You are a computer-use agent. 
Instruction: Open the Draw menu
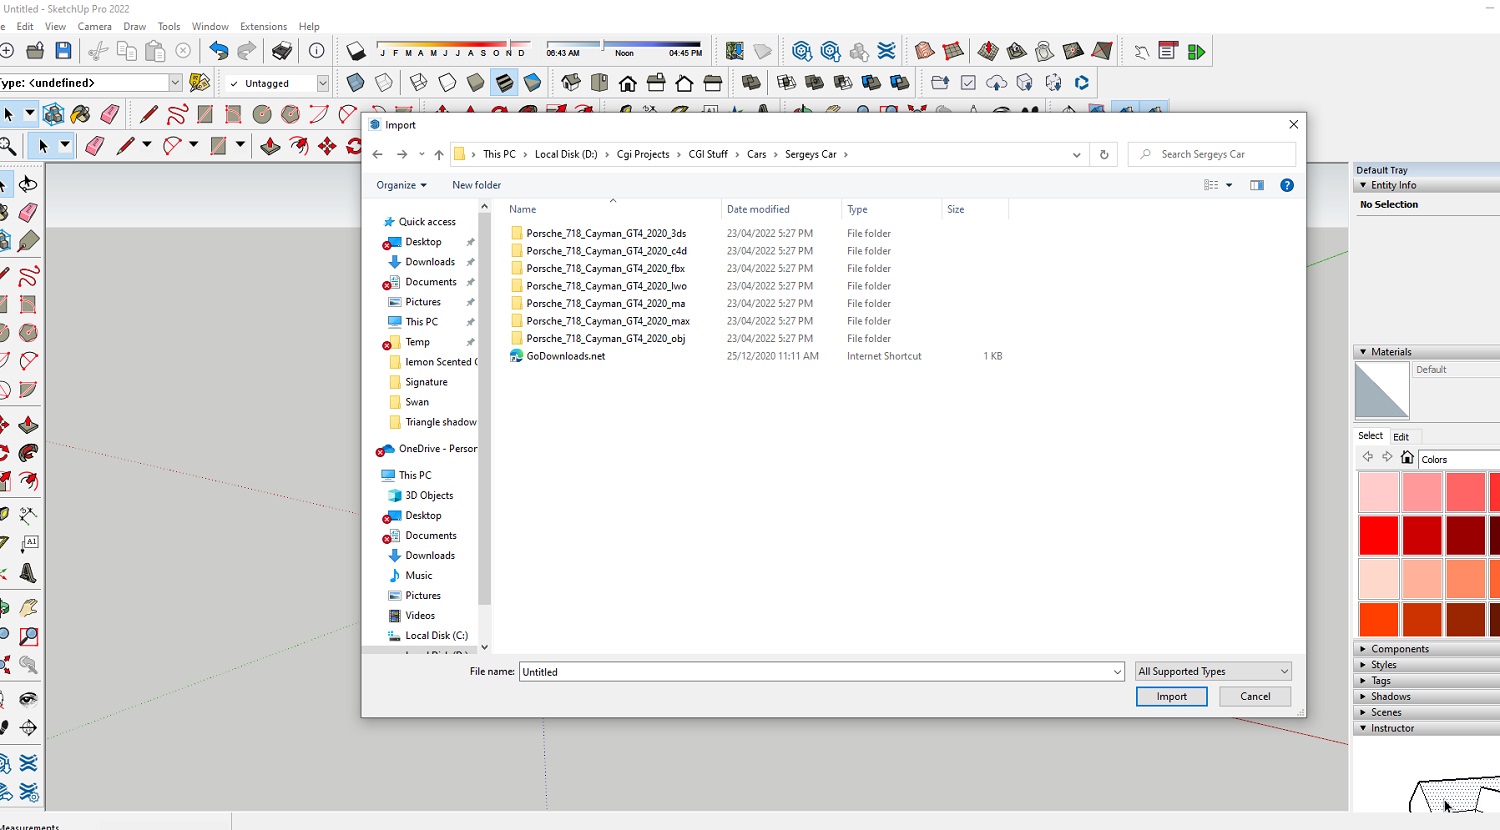point(135,26)
